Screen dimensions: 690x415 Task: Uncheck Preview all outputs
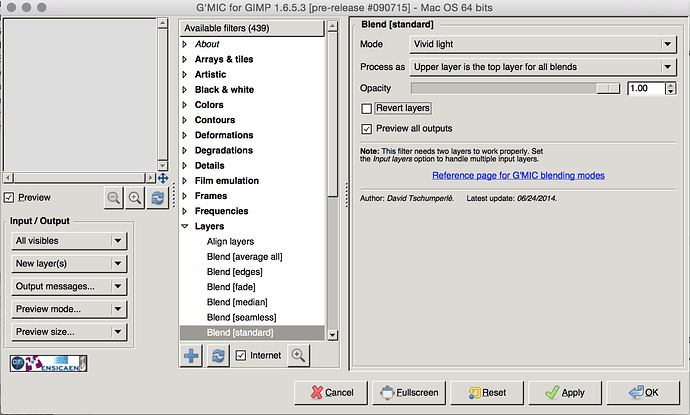click(366, 129)
